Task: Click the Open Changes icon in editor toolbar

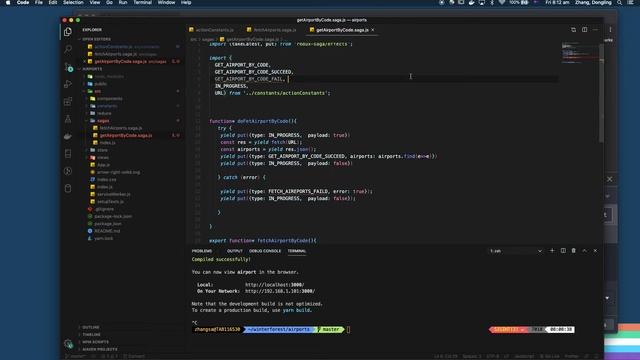Action: (573, 30)
